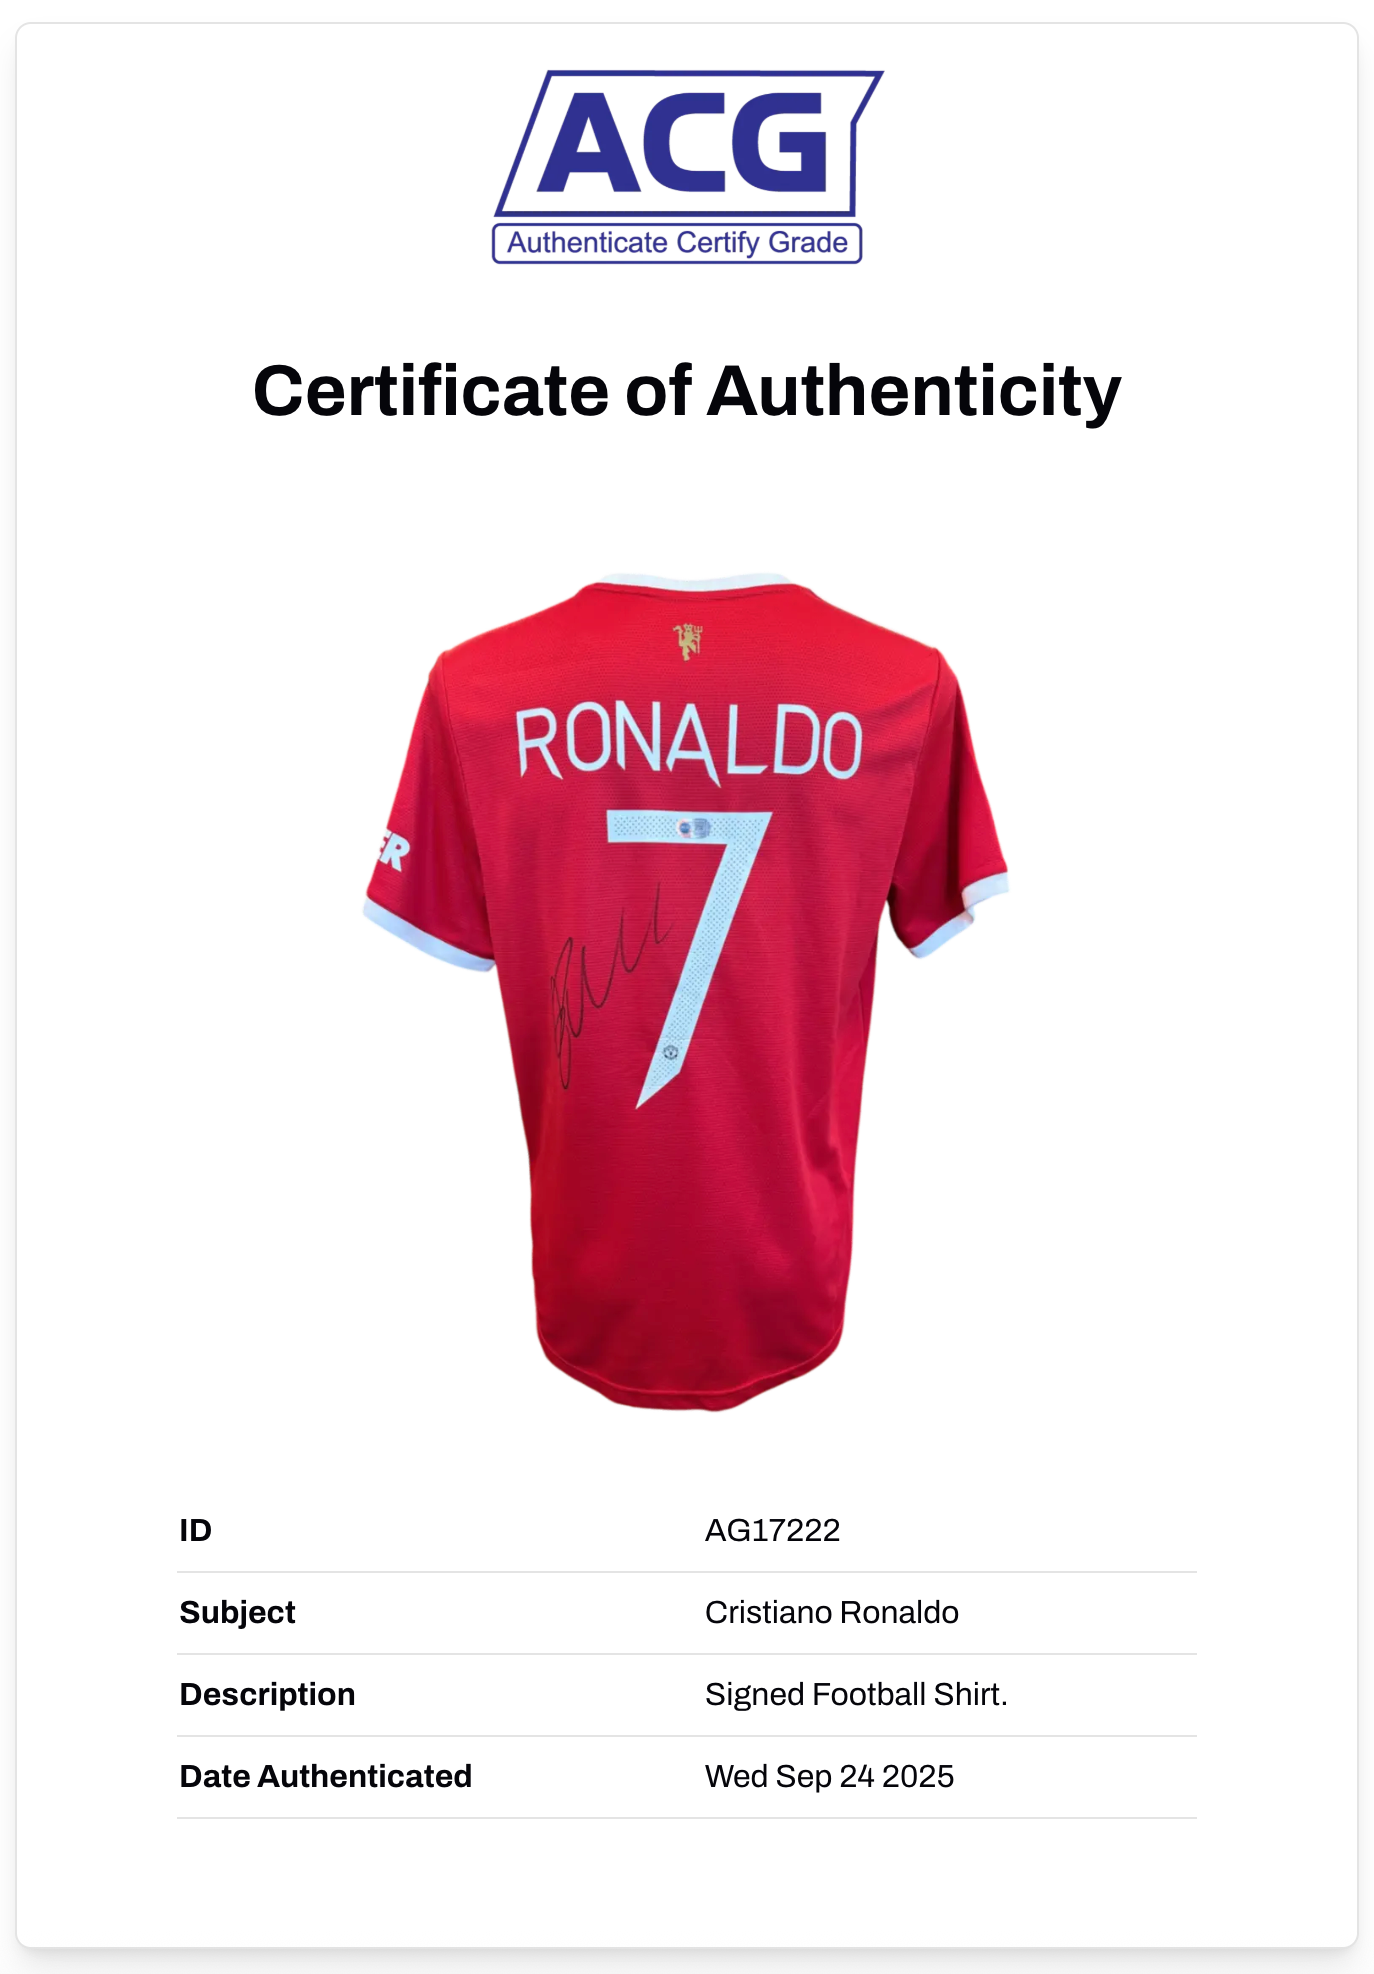Click the ACG logo at top
This screenshot has height=1974, width=1374.
pos(688,142)
